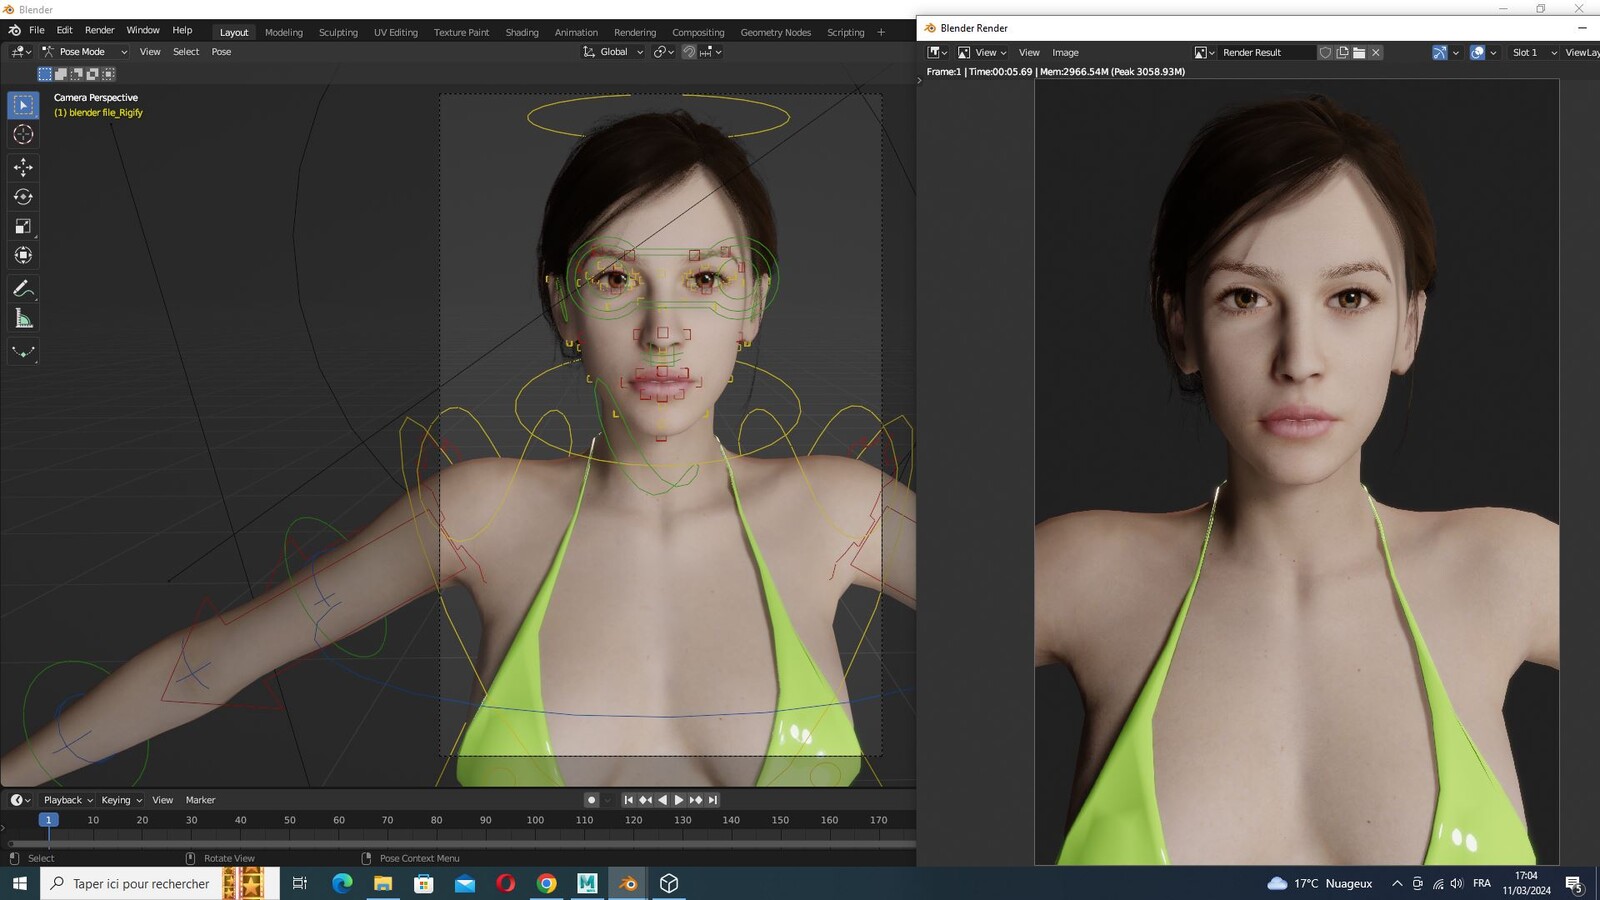The image size is (1600, 900).
Task: Set selection mode to subtract
Action: pos(76,74)
